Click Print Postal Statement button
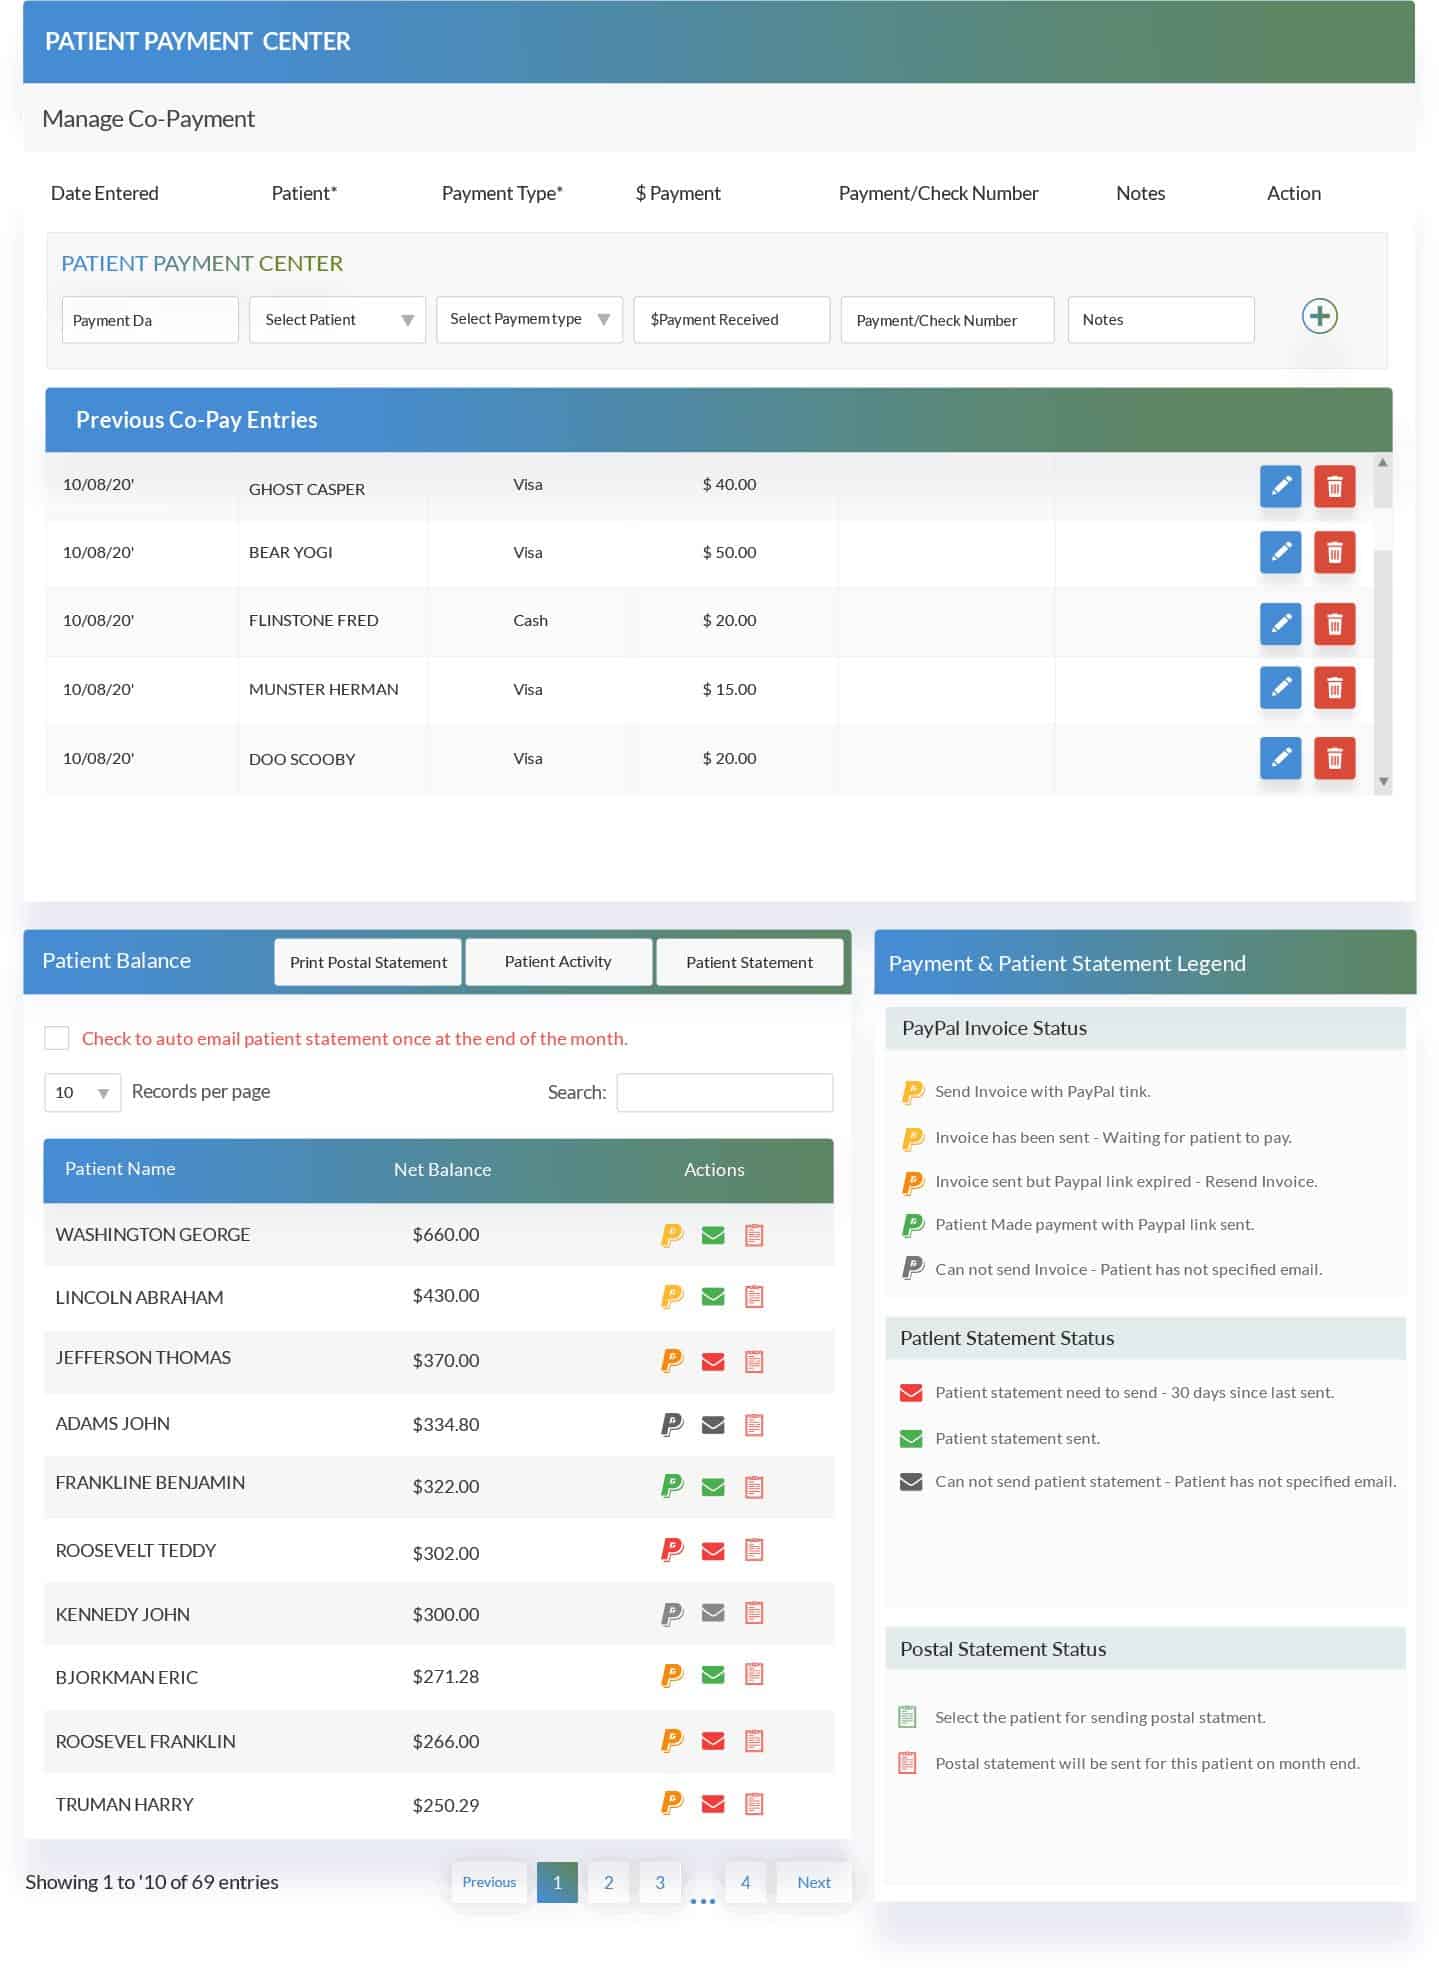Image resolution: width=1439 pixels, height=1968 pixels. point(368,962)
